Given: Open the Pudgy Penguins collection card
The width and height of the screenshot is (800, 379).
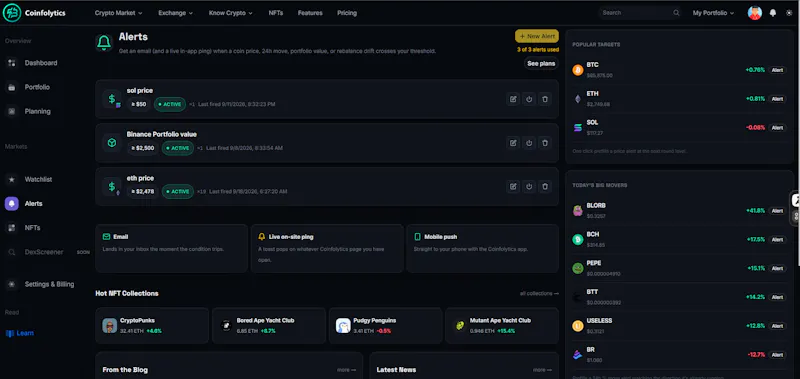Looking at the screenshot, I should pyautogui.click(x=386, y=325).
